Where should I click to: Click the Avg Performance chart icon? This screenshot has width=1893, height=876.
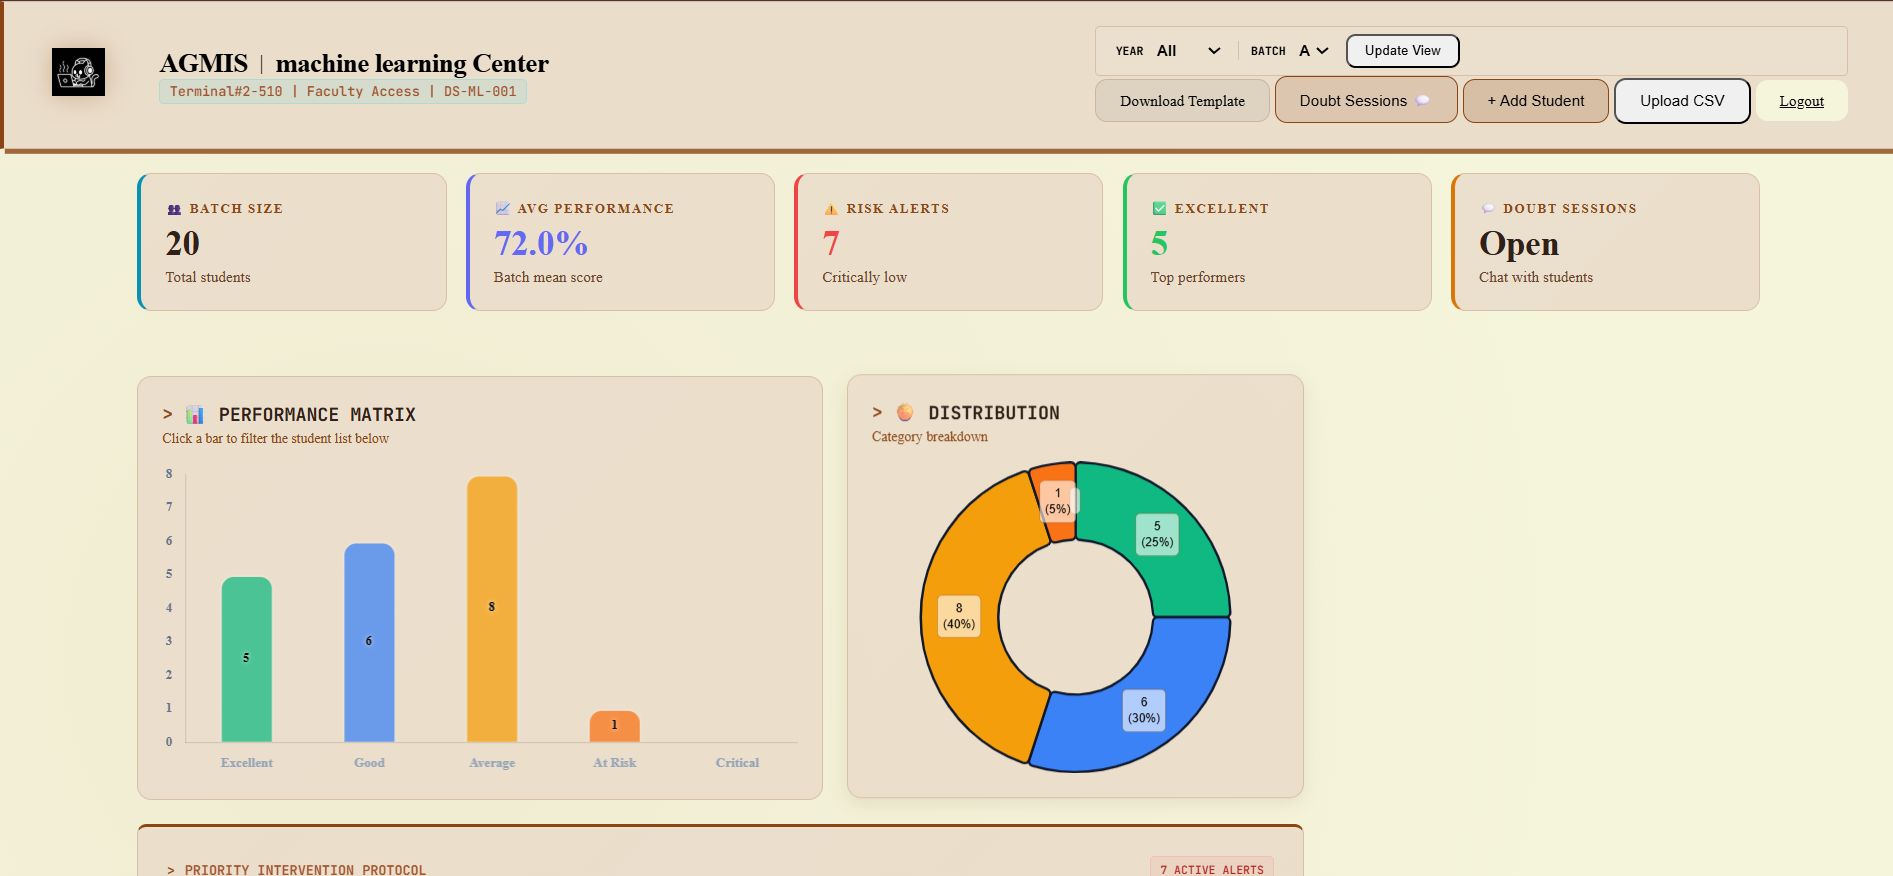point(502,208)
